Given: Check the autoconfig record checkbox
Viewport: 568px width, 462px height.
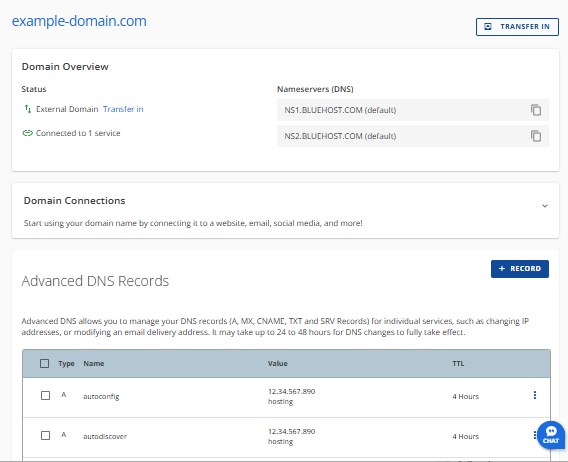Looking at the screenshot, I should (x=45, y=396).
